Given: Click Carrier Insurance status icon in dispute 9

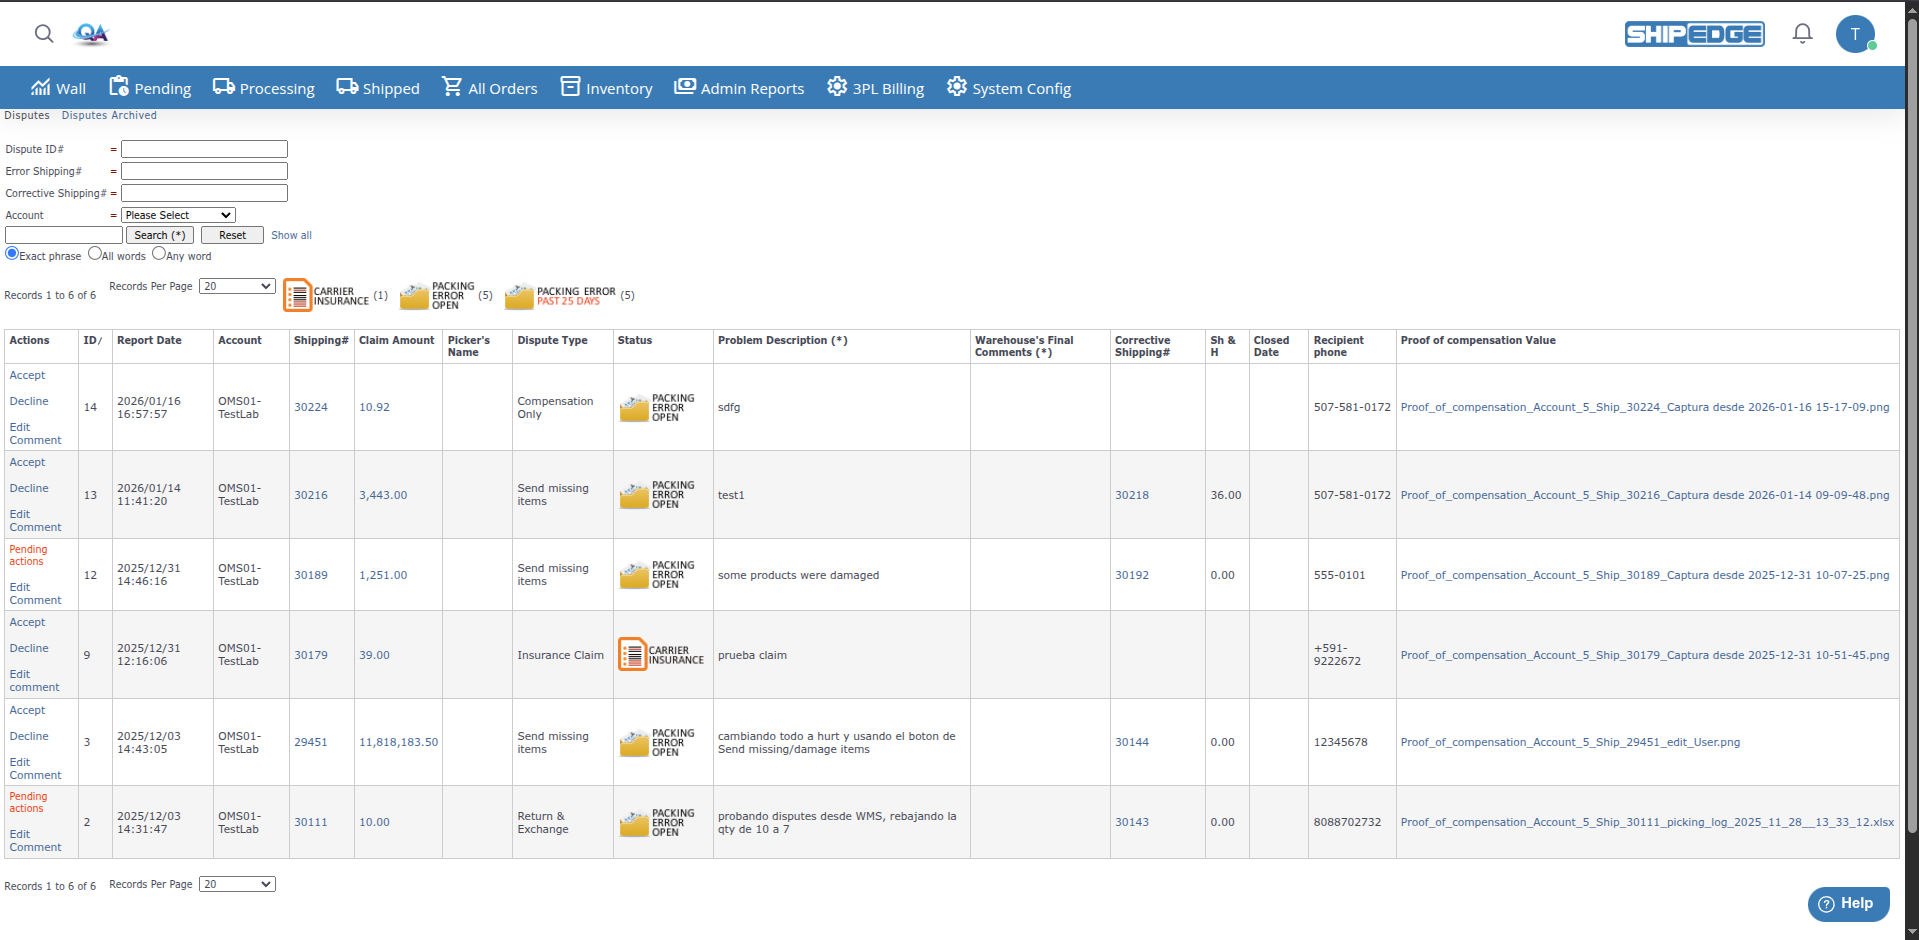Looking at the screenshot, I should pyautogui.click(x=632, y=655).
